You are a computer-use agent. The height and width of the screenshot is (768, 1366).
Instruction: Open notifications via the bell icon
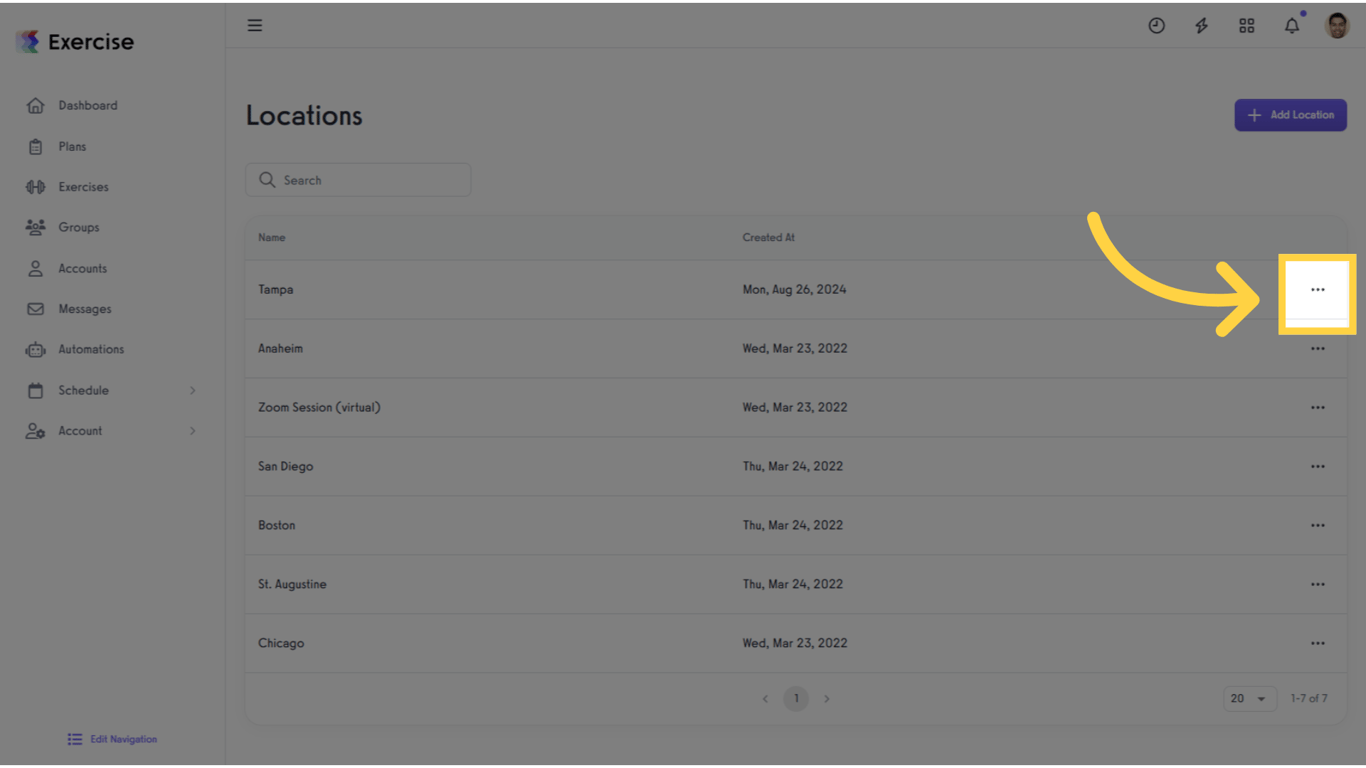coord(1291,25)
